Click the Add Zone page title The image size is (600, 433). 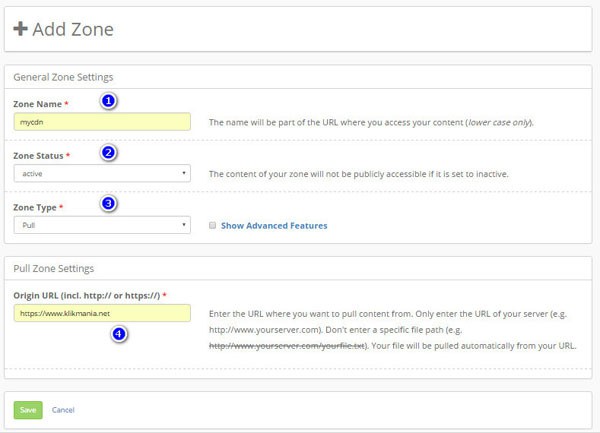pyautogui.click(x=72, y=30)
